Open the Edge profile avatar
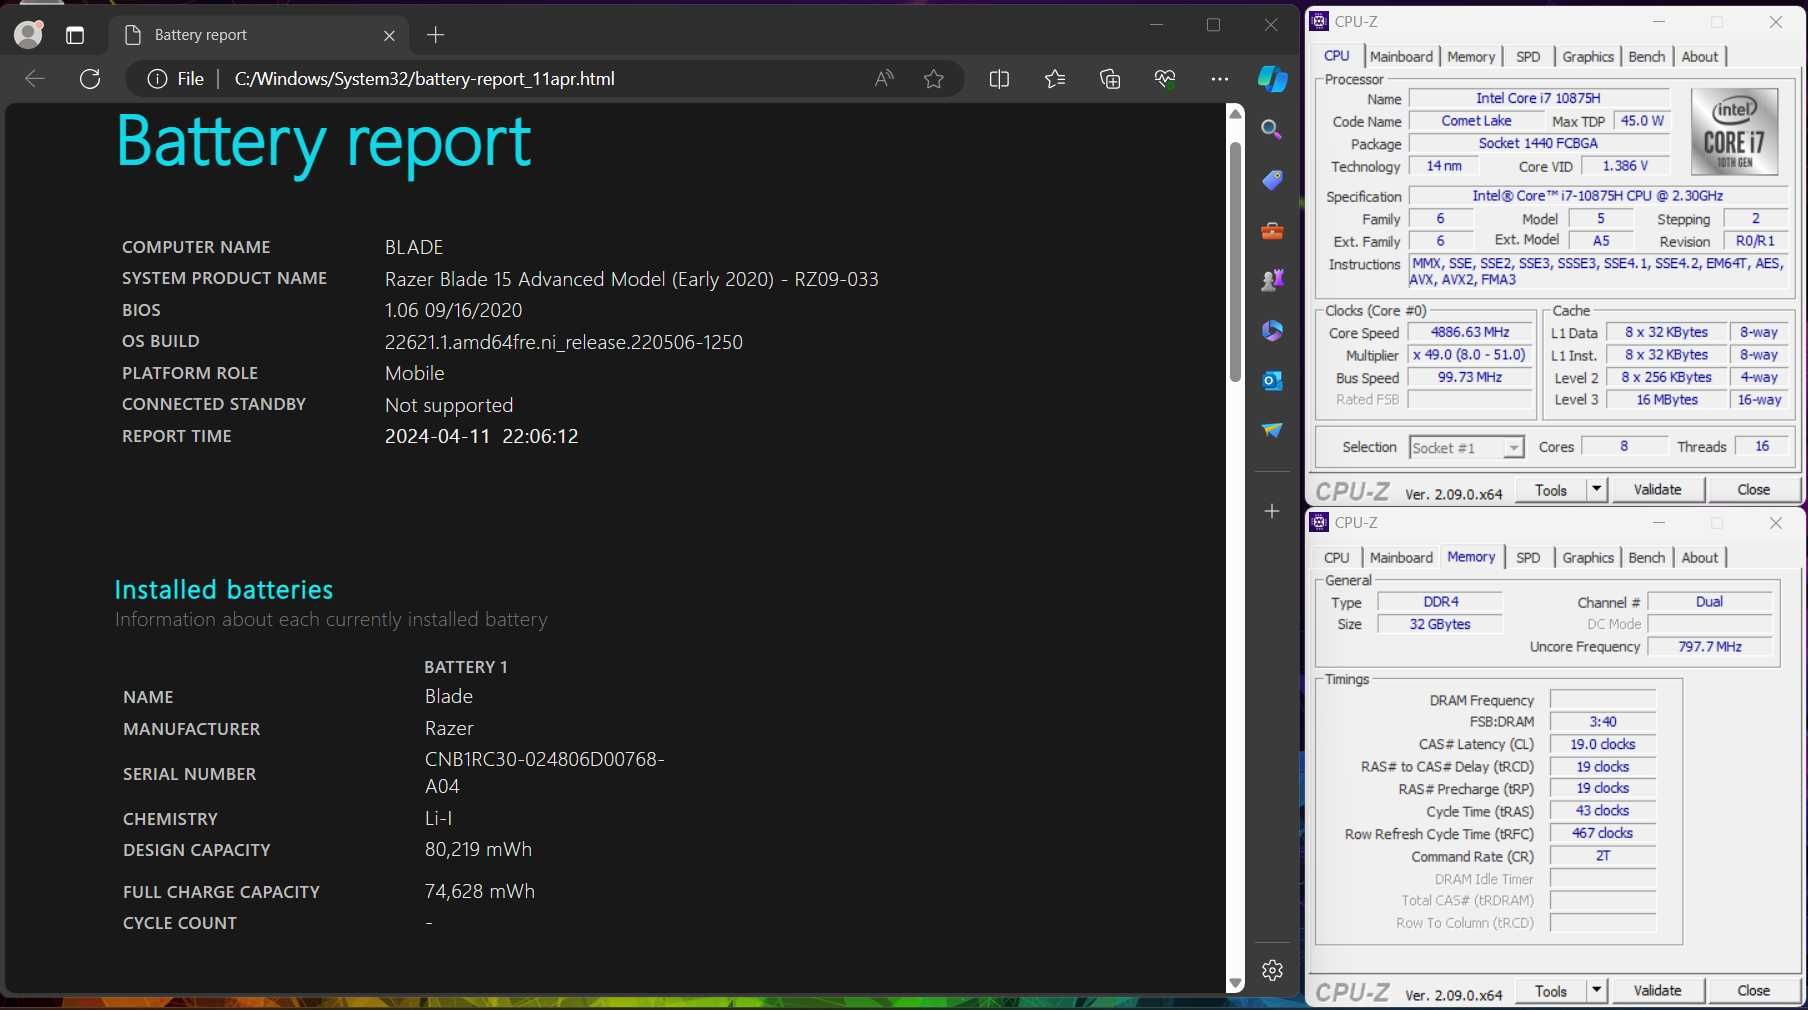This screenshot has width=1808, height=1010. 28,35
